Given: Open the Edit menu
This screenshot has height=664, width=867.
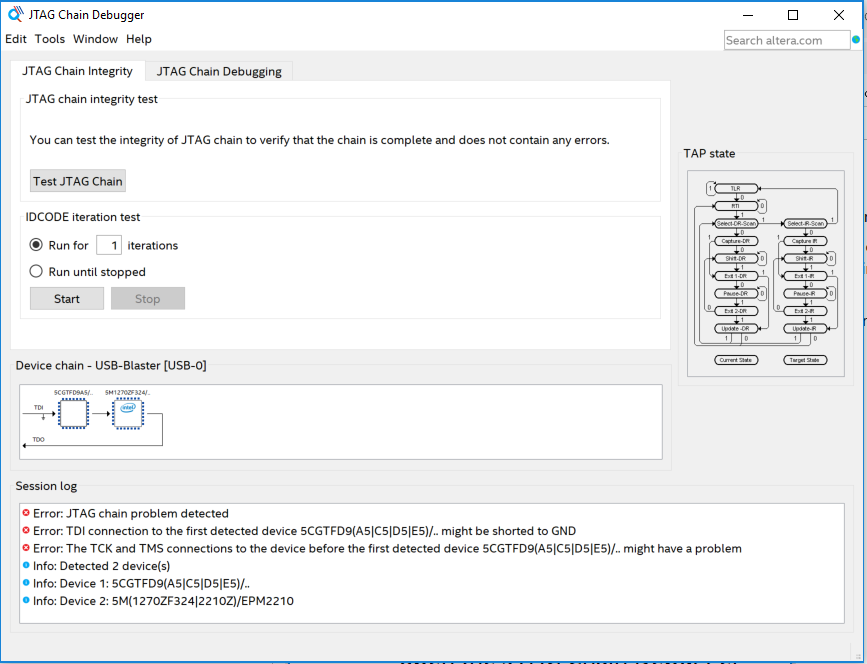Looking at the screenshot, I should pyautogui.click(x=15, y=39).
